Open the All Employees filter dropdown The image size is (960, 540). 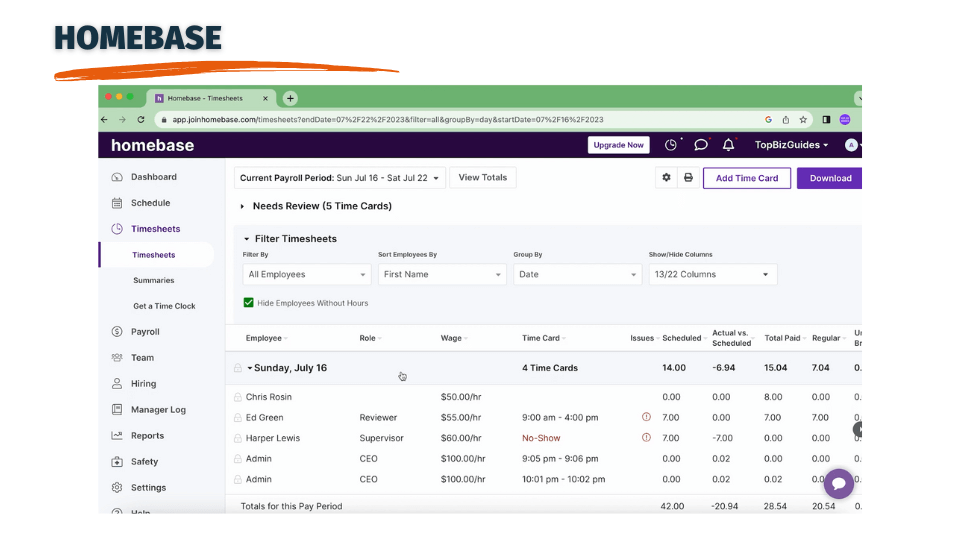click(307, 274)
